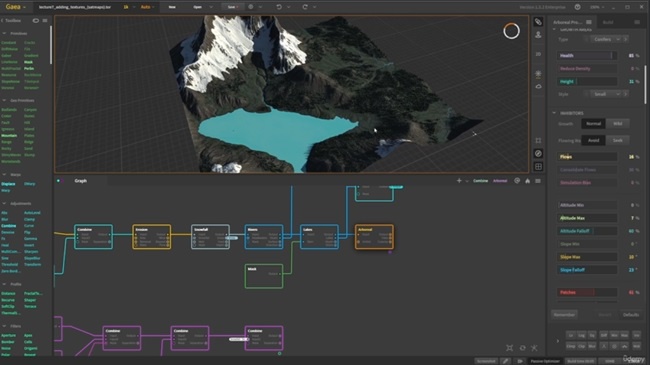Add a Perlin node from the toolbox

(x=29, y=68)
